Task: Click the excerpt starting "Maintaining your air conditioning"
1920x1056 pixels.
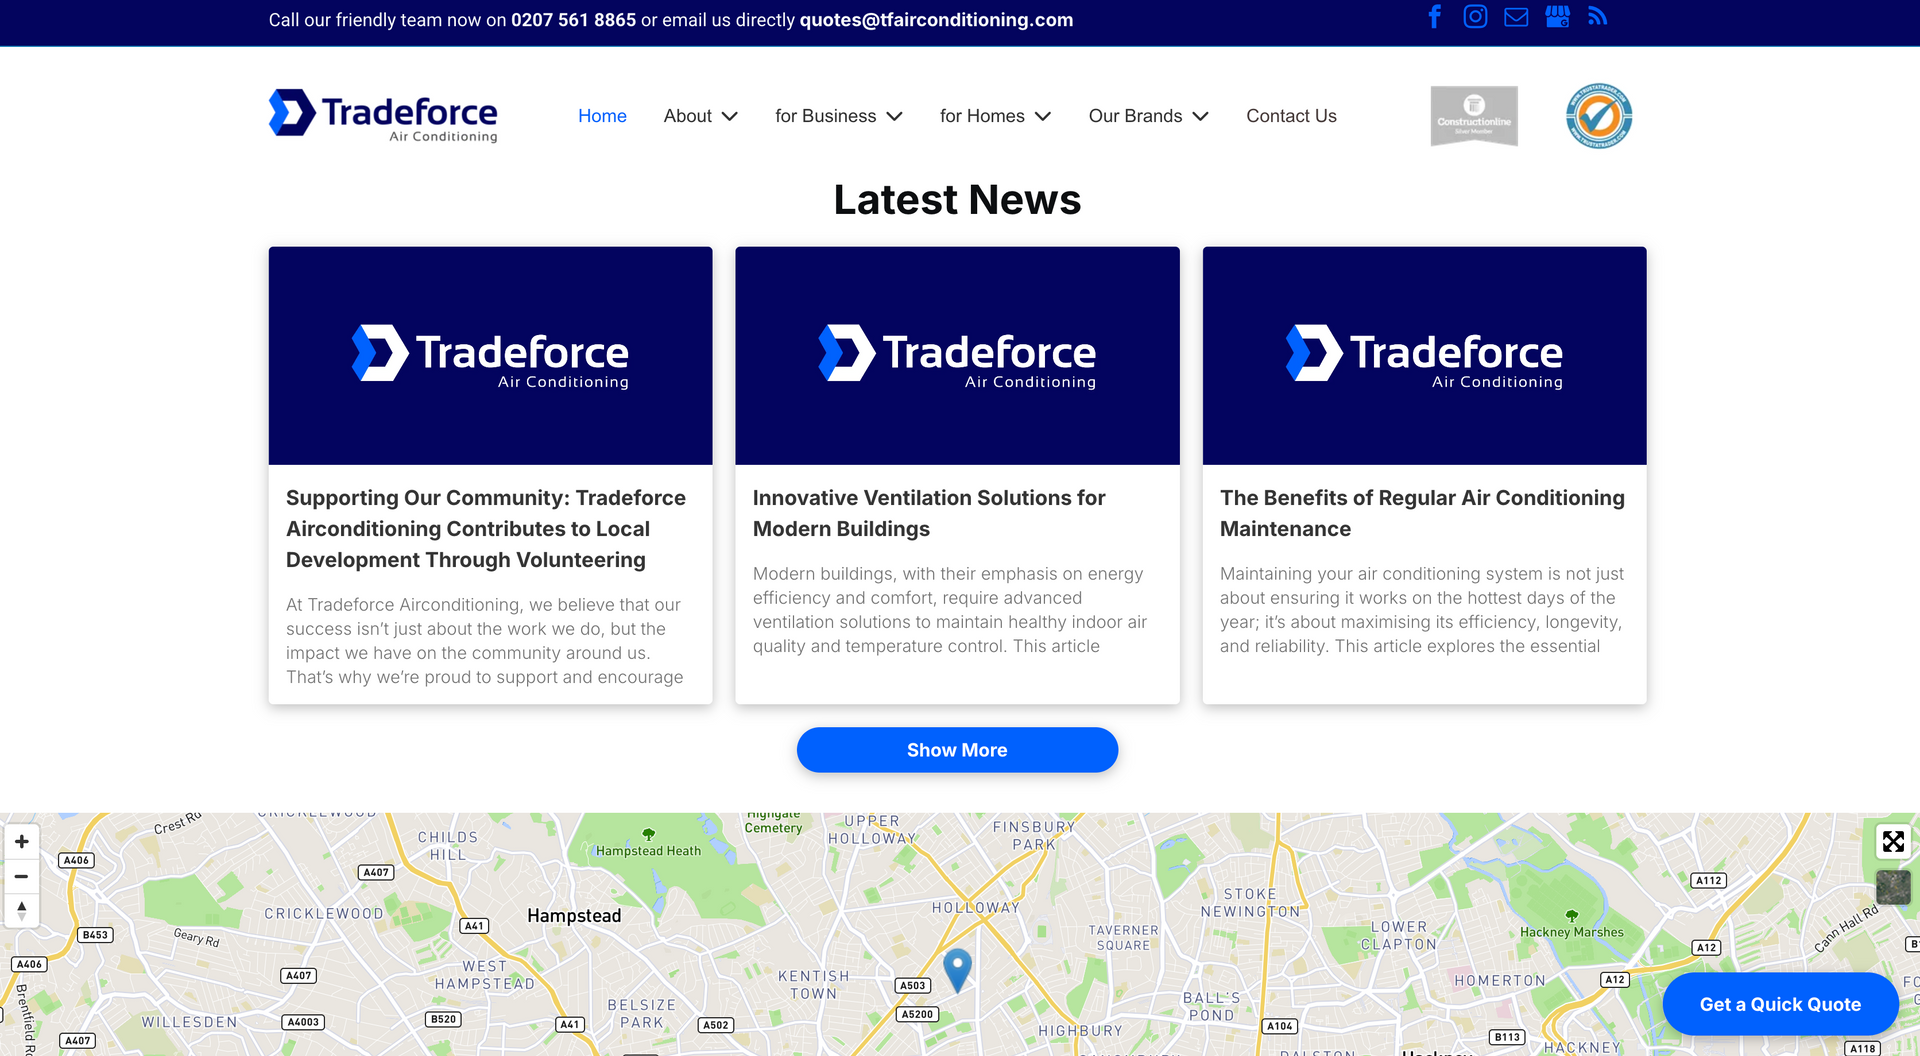Action: point(1422,610)
